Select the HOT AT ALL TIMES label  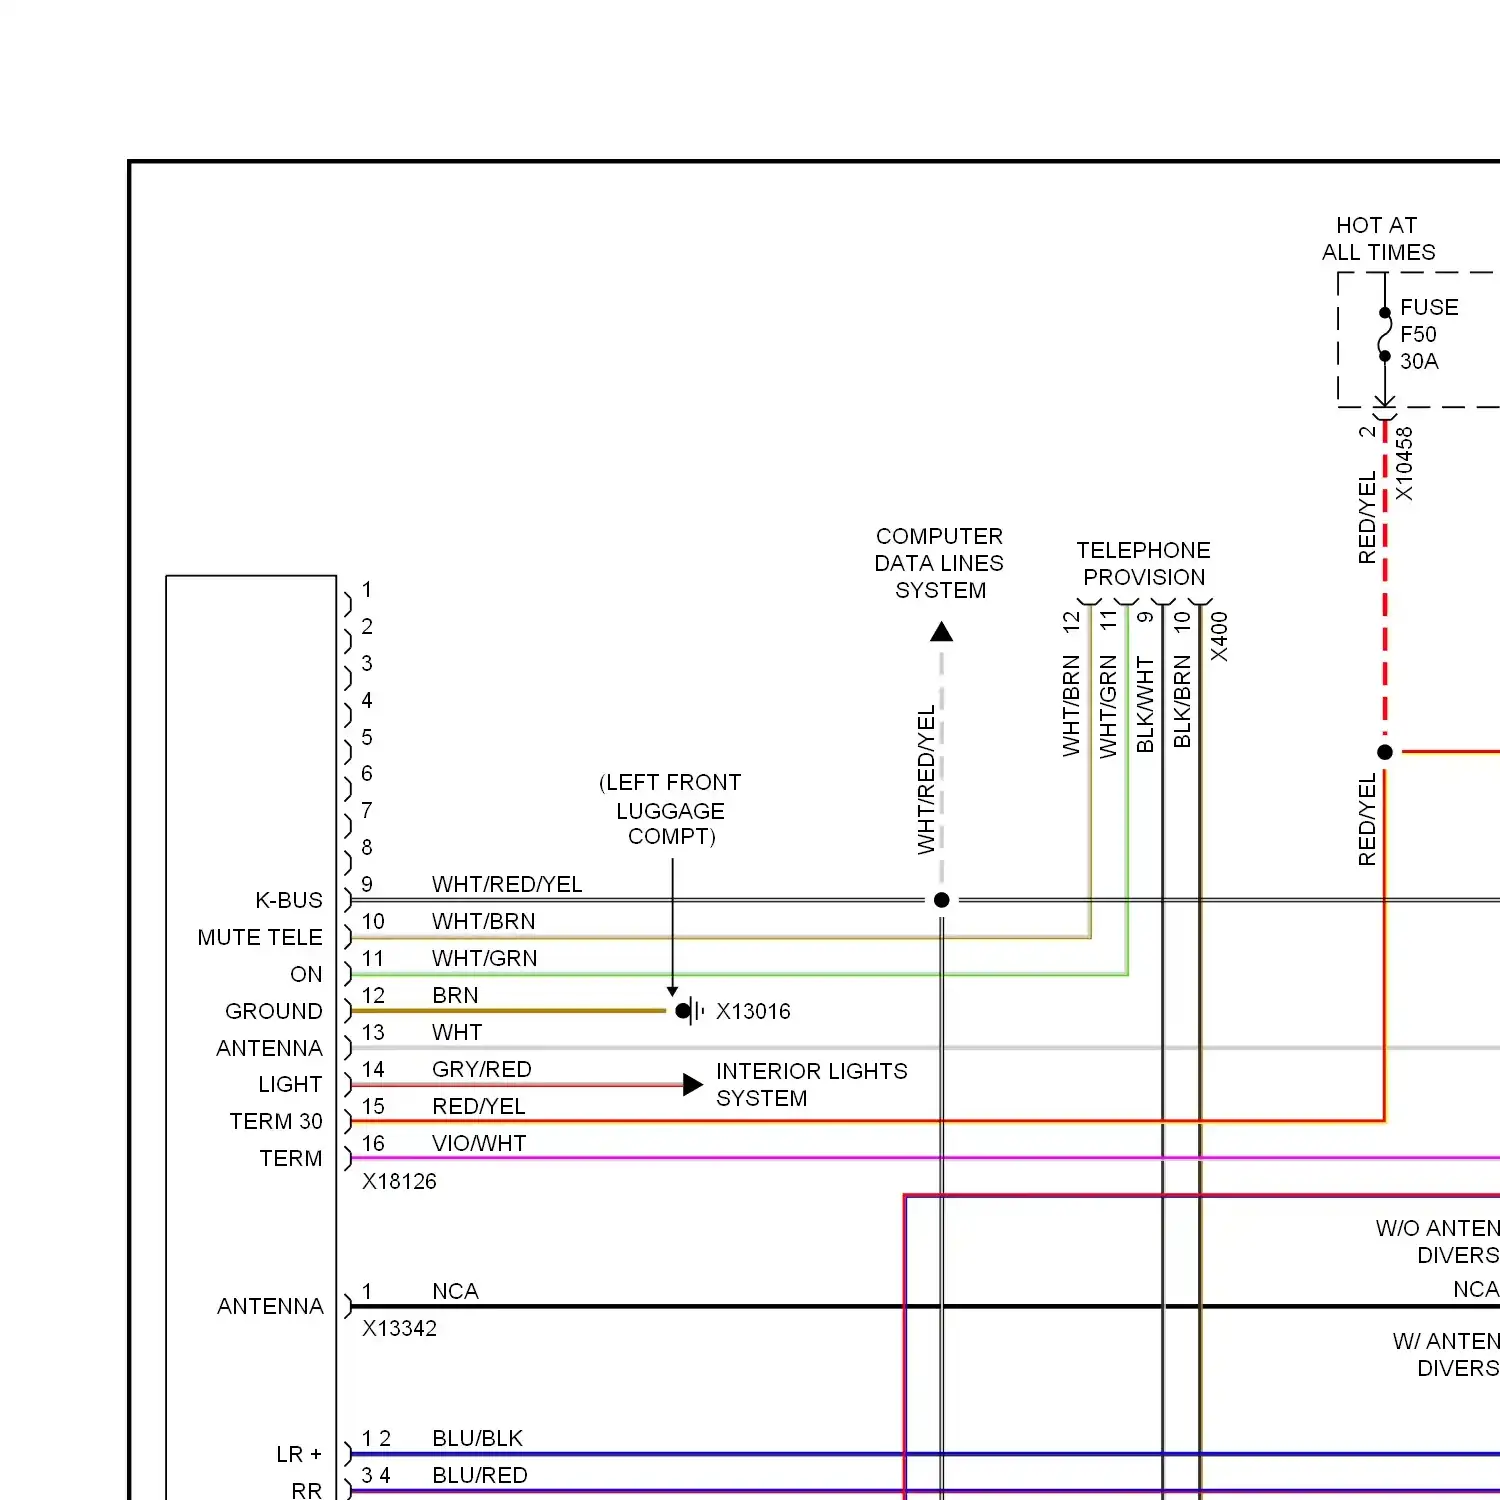[x=1378, y=239]
